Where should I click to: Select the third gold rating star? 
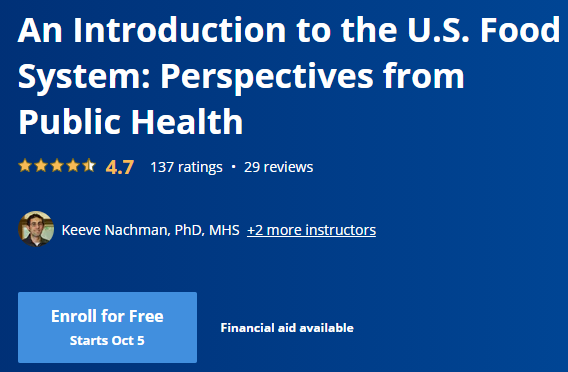(57, 166)
